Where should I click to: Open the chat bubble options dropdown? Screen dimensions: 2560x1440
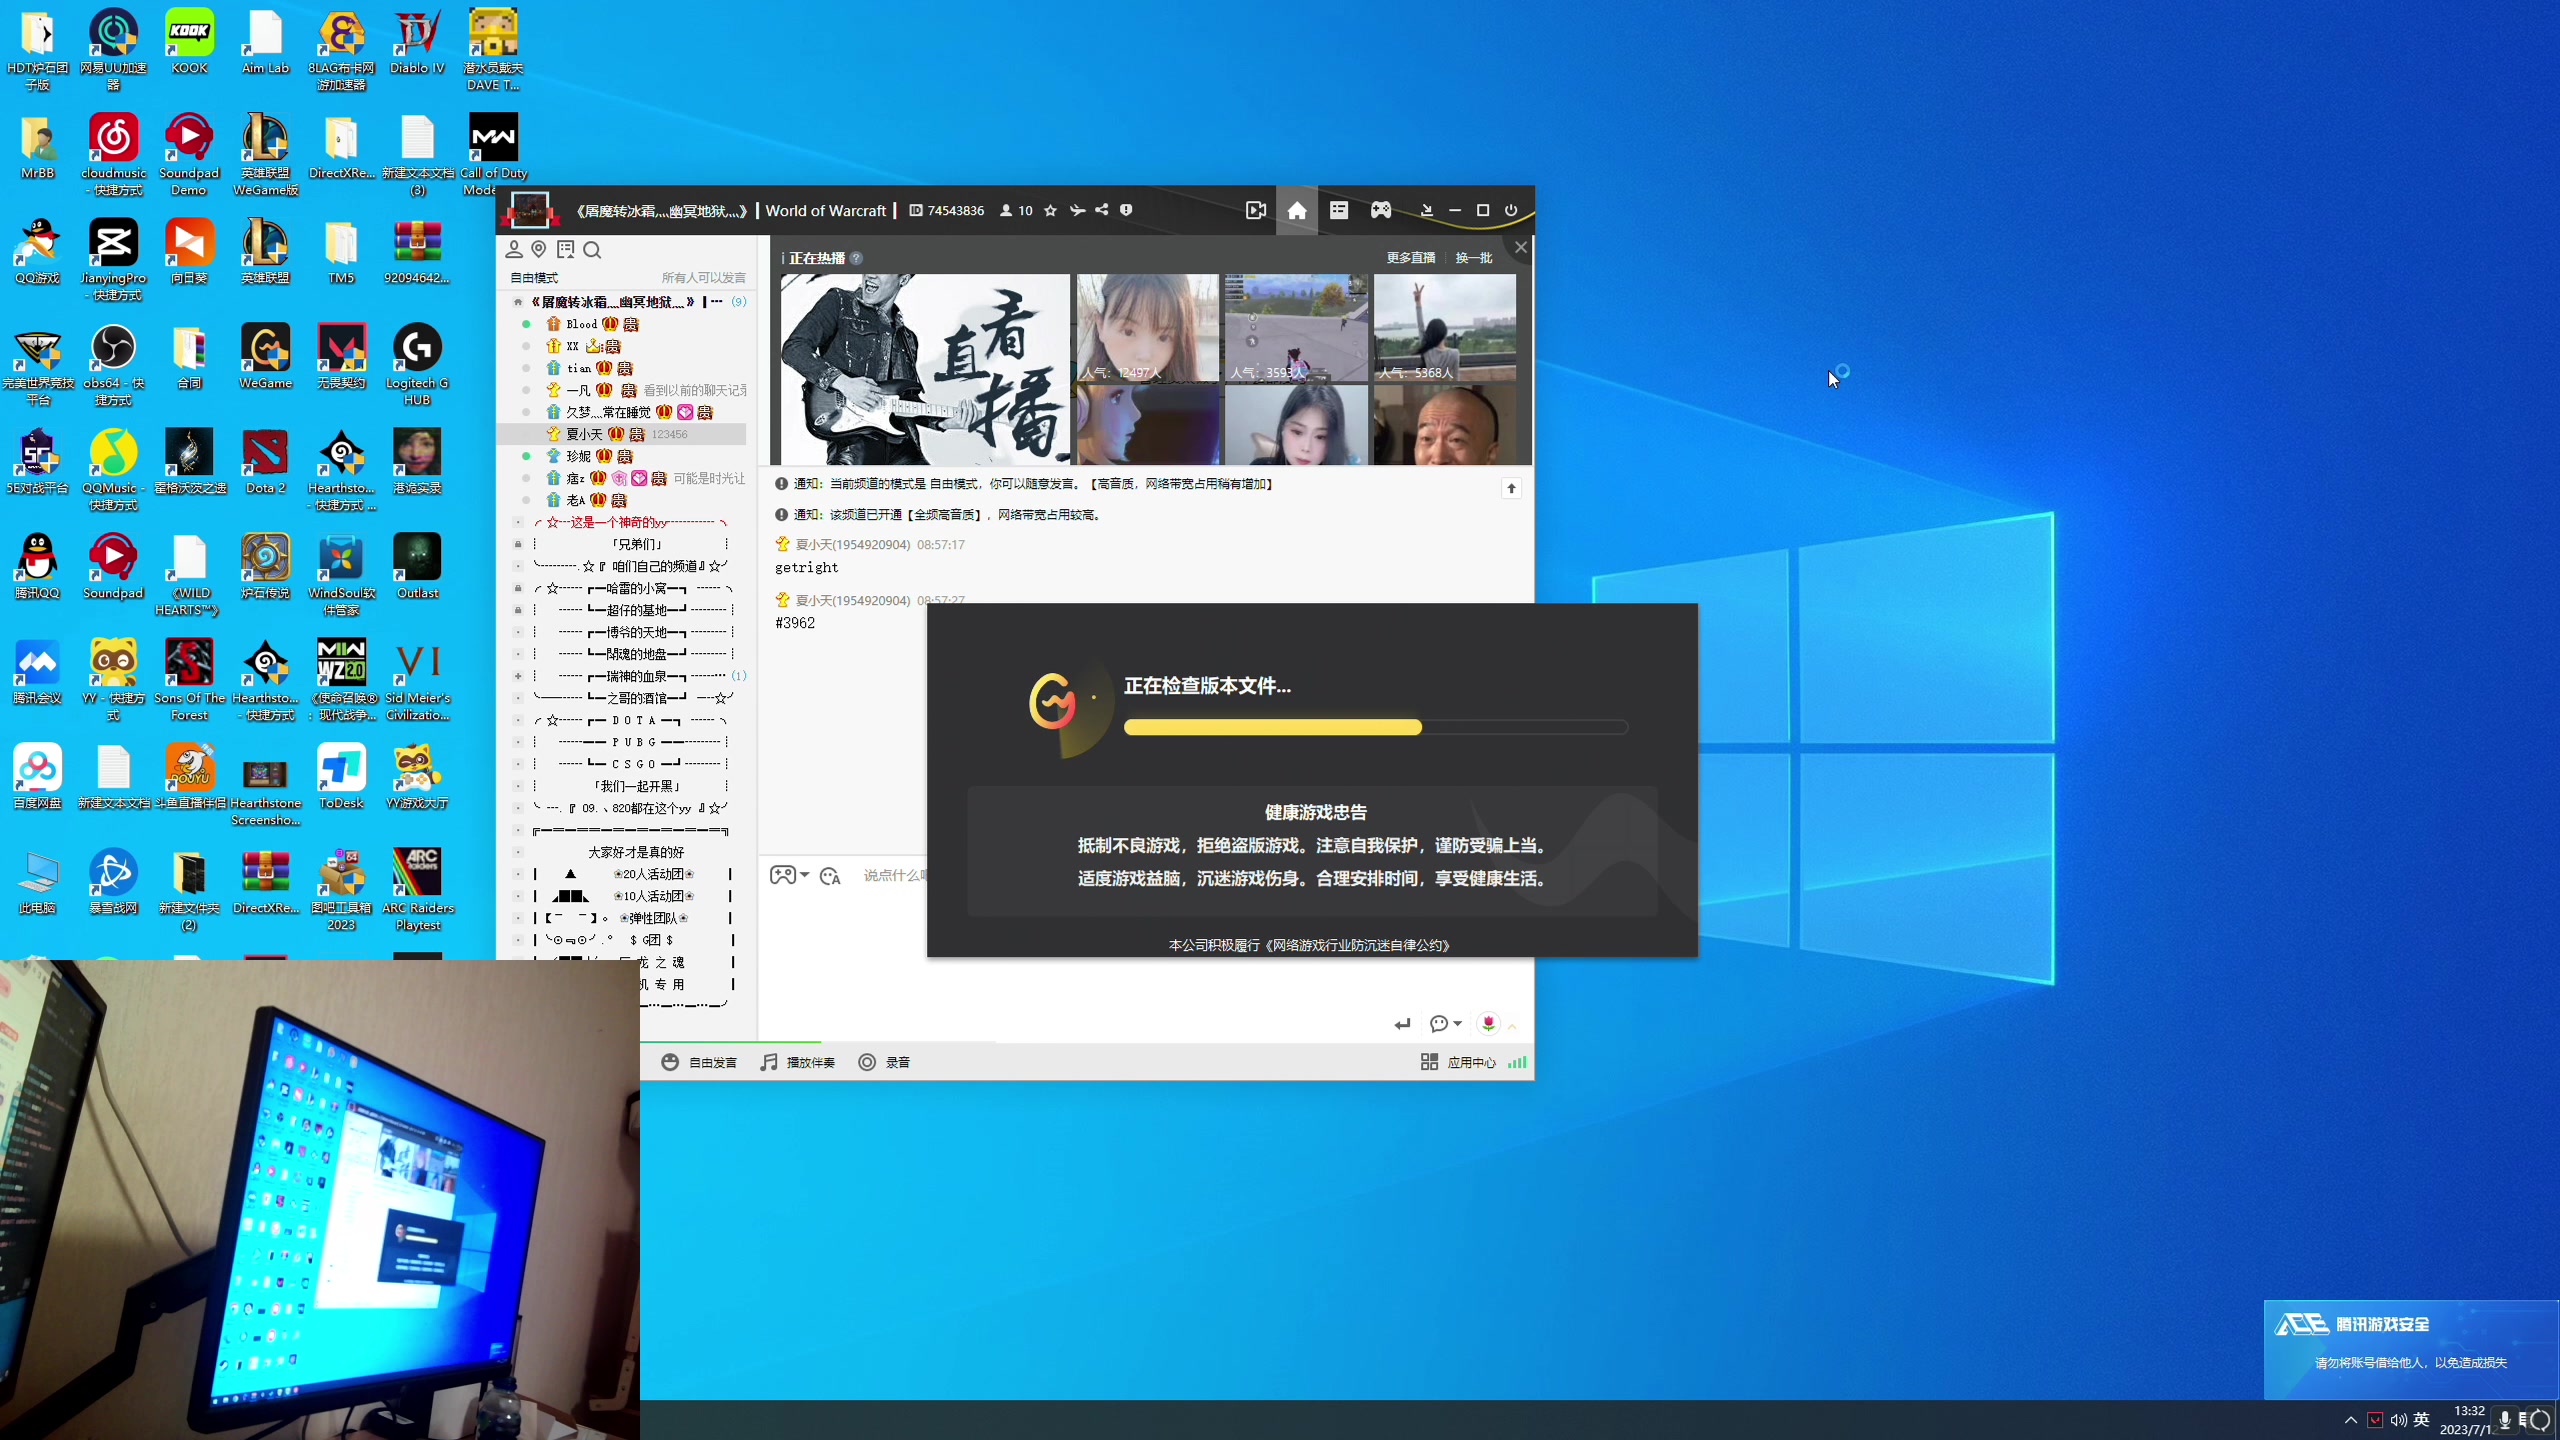(x=1445, y=1023)
